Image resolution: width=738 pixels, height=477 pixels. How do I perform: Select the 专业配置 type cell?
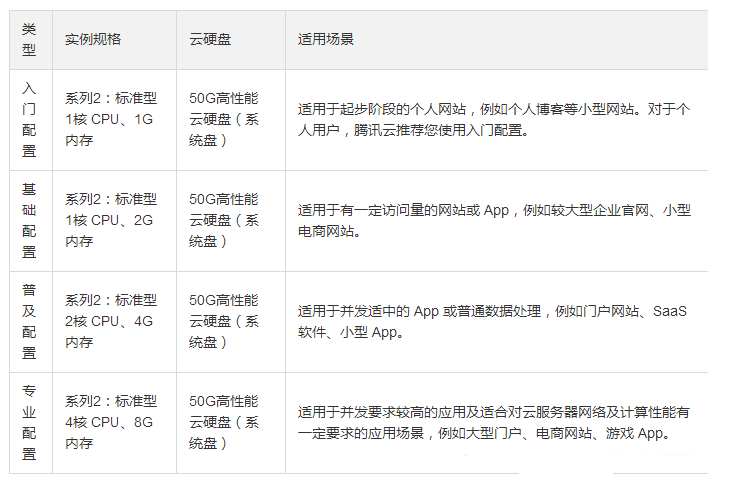29,422
